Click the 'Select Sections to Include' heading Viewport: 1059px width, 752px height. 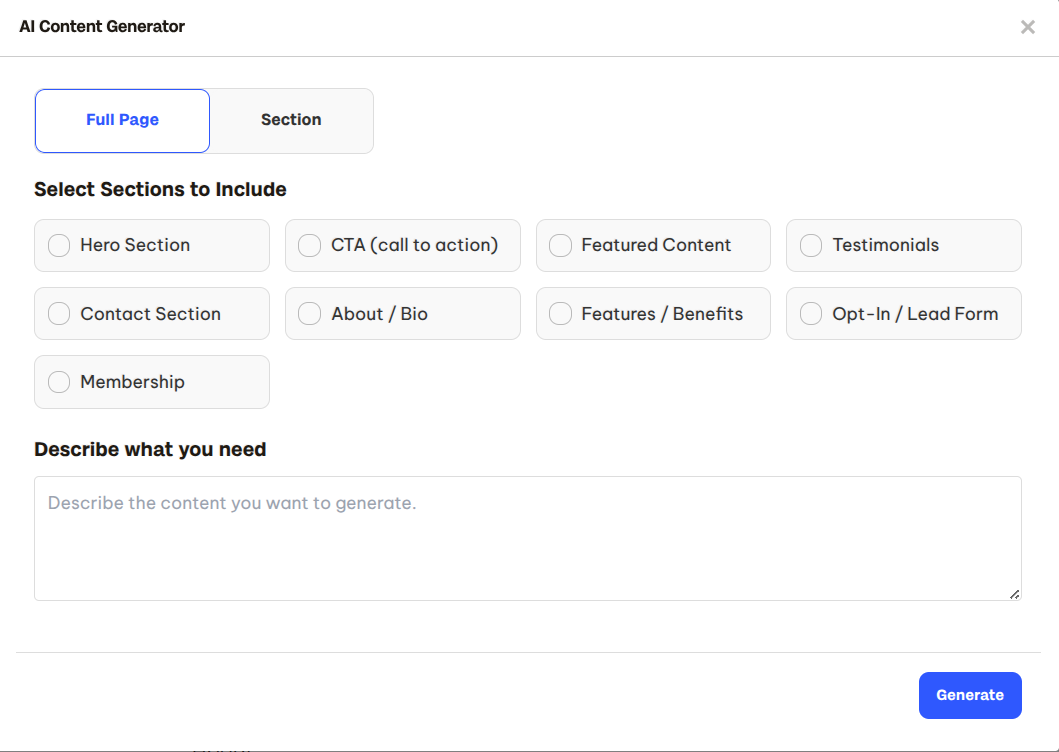160,189
